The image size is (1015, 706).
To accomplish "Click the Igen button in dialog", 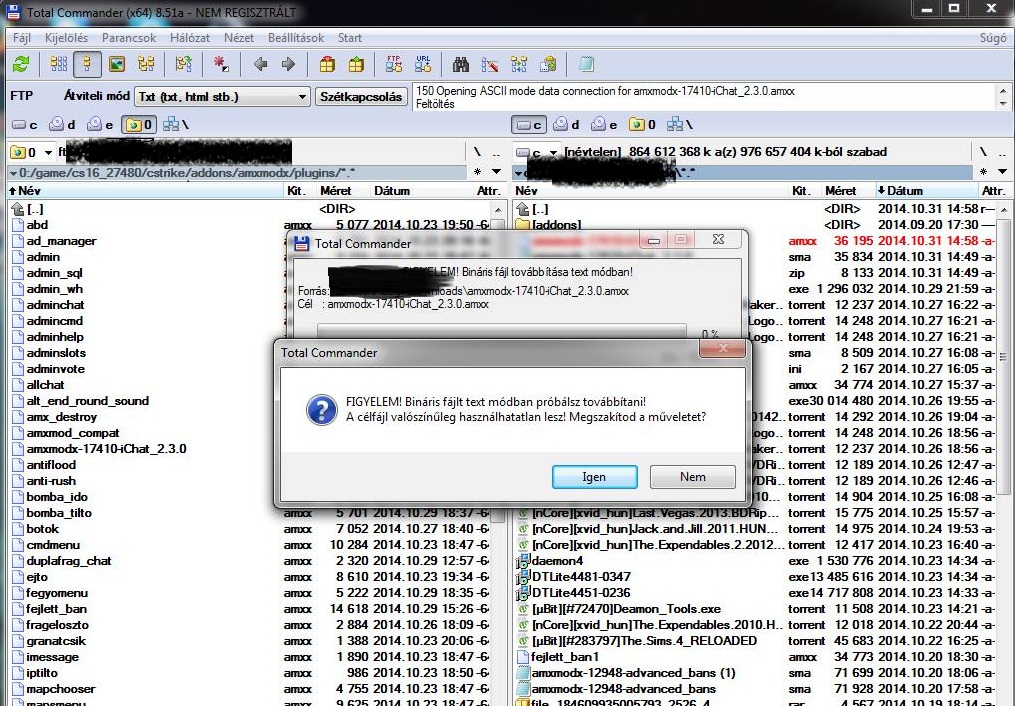I will [x=594, y=477].
